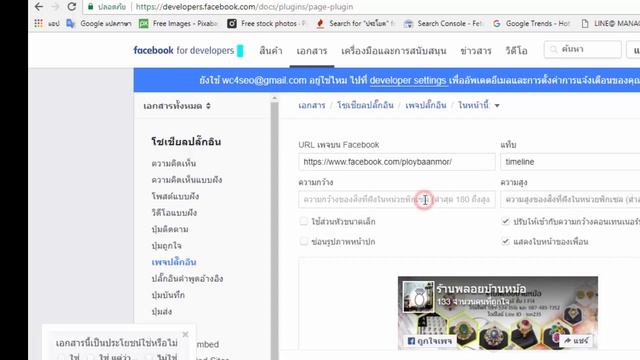Screen dimensions: 640x360
Task: Click the share button in page preview
Action: pos(576,340)
